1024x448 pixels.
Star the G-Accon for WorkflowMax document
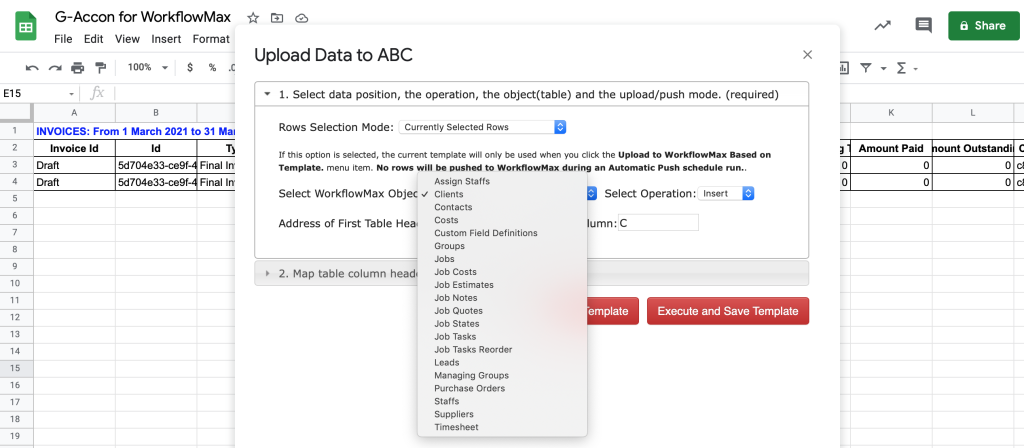tap(253, 18)
